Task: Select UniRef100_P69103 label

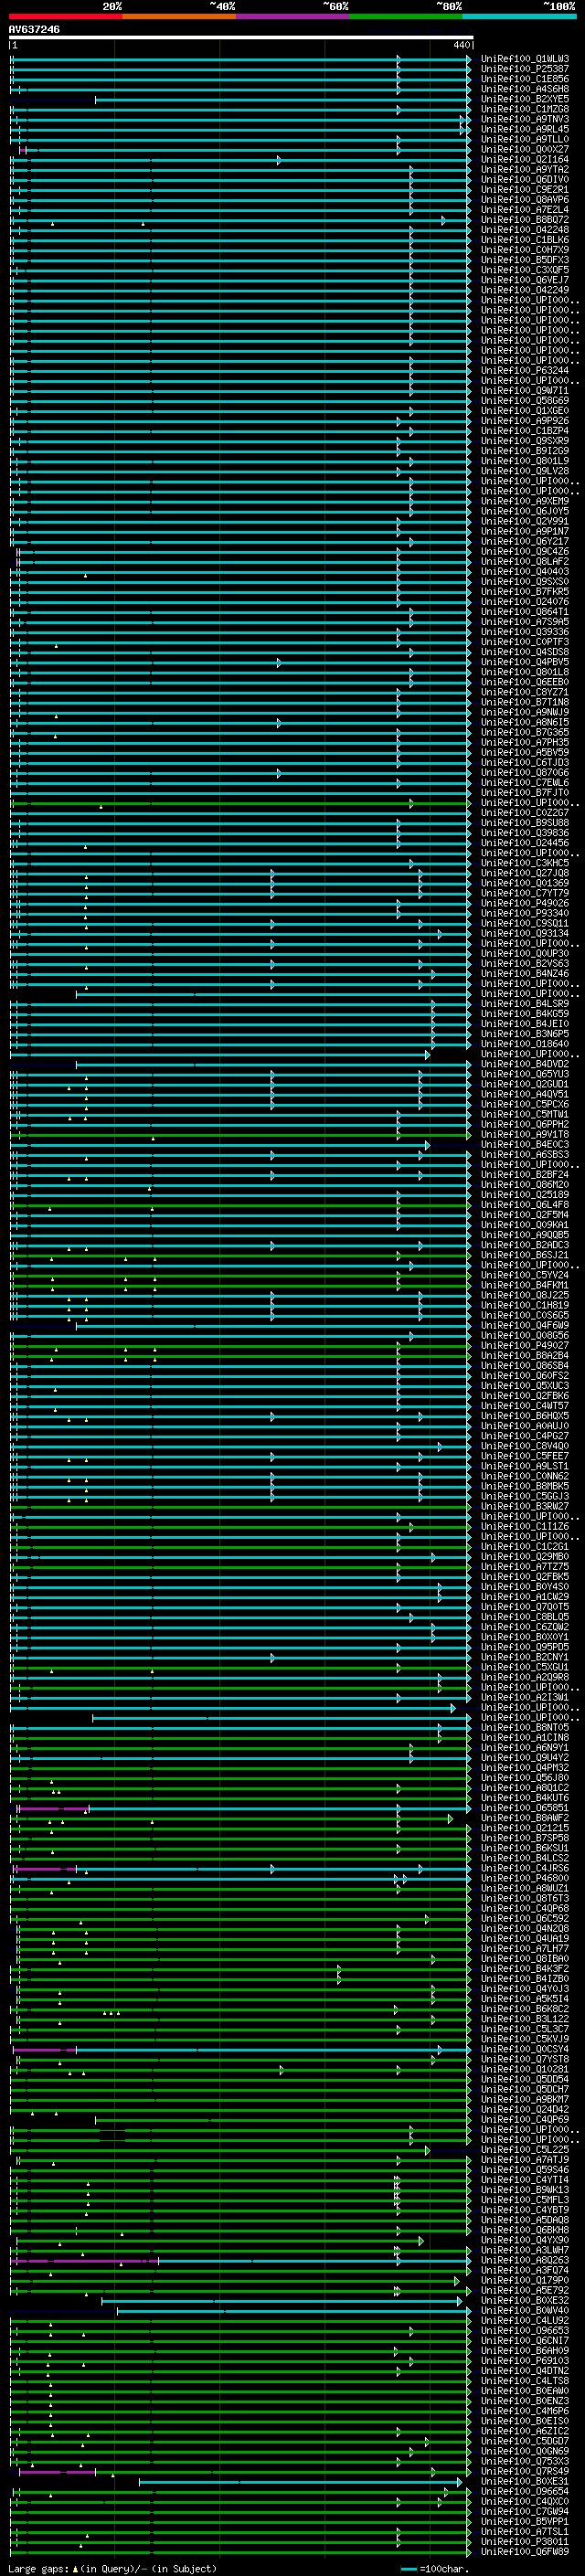Action: pos(525,2361)
